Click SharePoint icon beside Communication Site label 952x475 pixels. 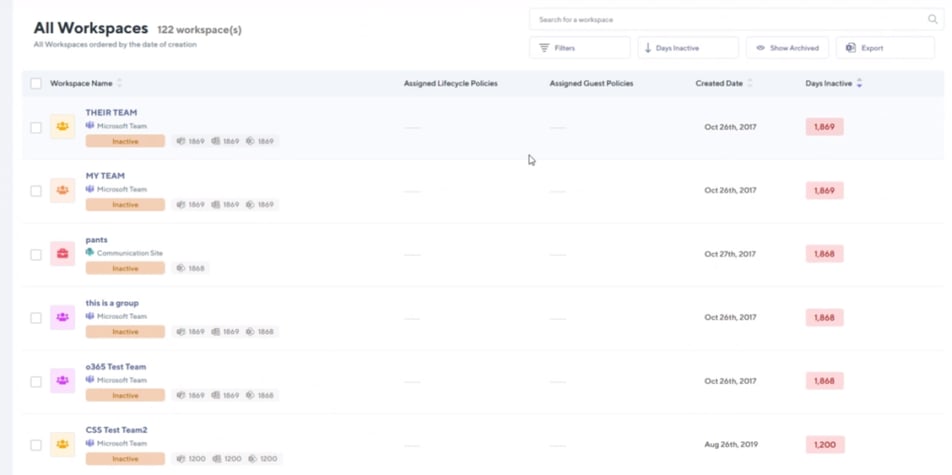pyautogui.click(x=90, y=253)
